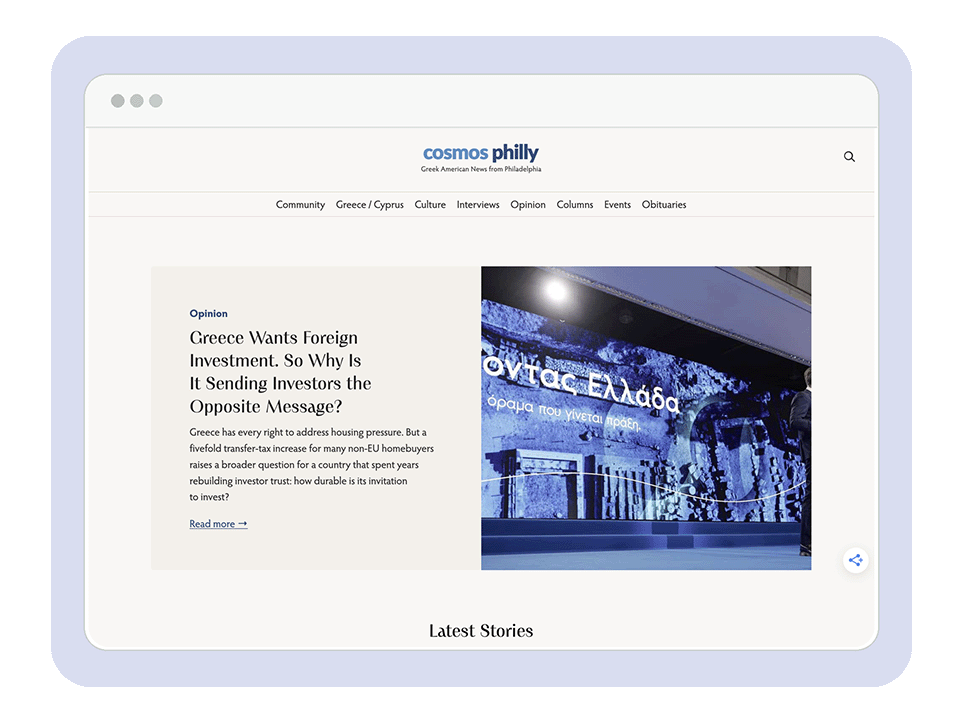
Task: Go to the cosmos philly logo homepage
Action: pos(481,152)
